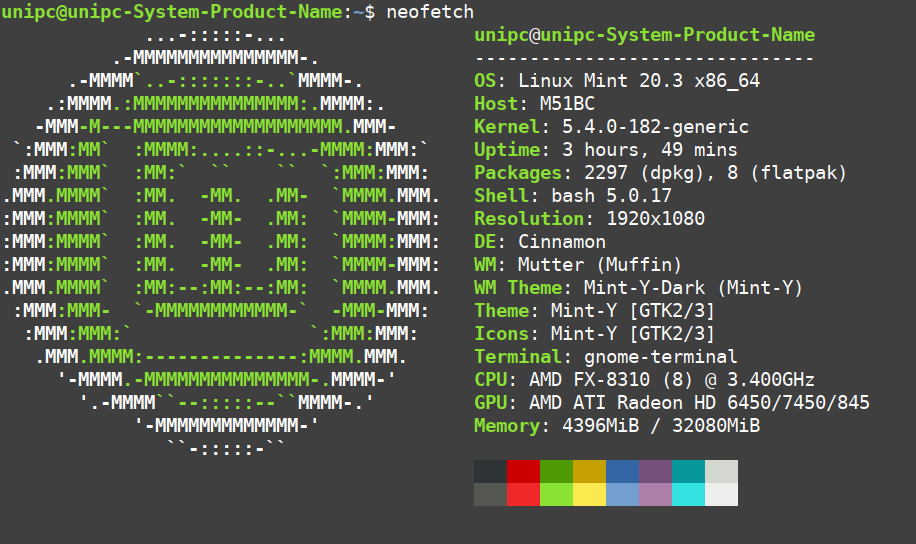Viewport: 916px width, 544px height.
Task: Click the dark blue swatch in top row
Action: [623, 472]
